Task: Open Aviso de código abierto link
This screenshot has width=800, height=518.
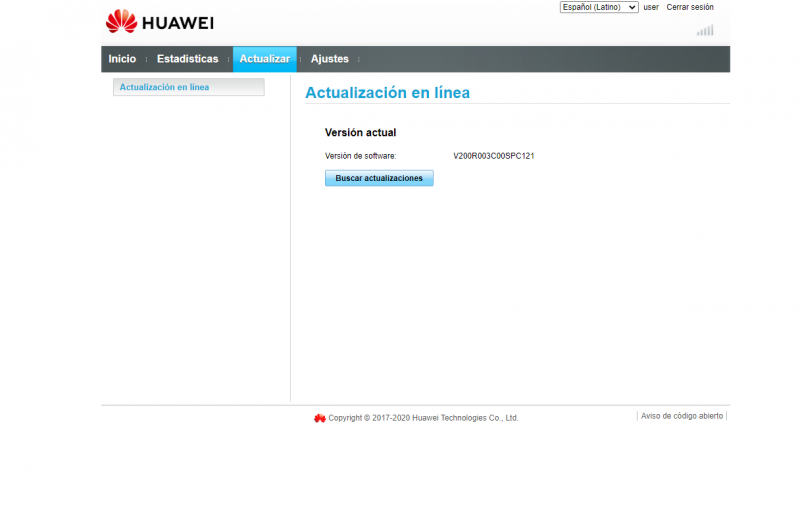Action: coord(682,415)
